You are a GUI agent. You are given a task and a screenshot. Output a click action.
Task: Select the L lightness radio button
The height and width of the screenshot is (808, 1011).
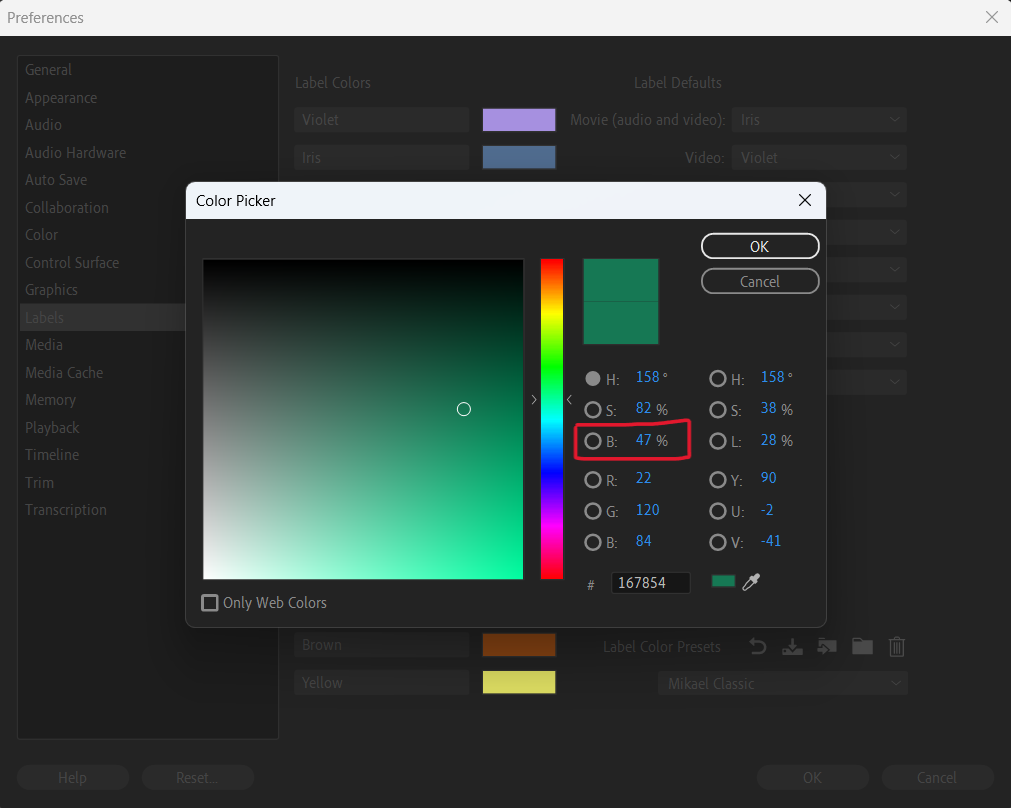coord(719,441)
